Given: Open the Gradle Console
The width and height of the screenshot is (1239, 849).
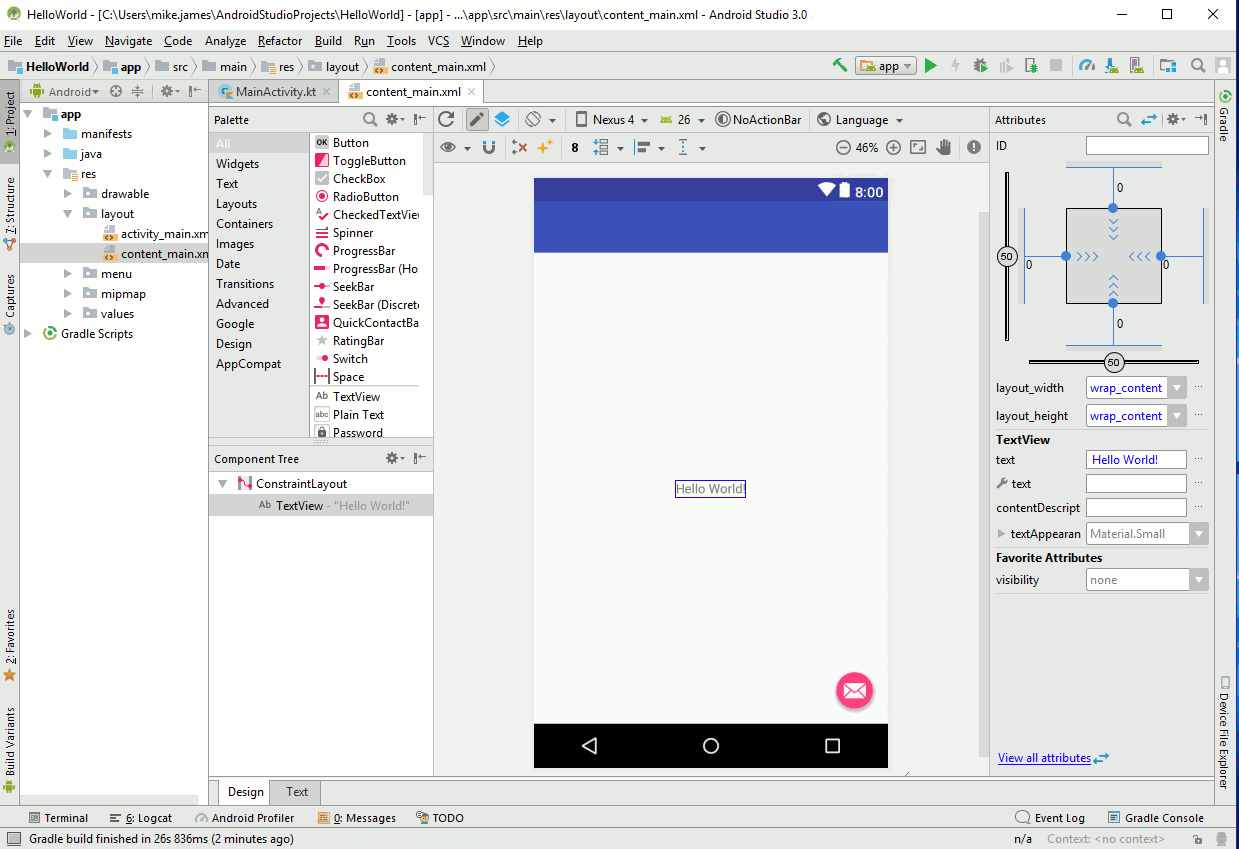Looking at the screenshot, I should coord(1155,818).
